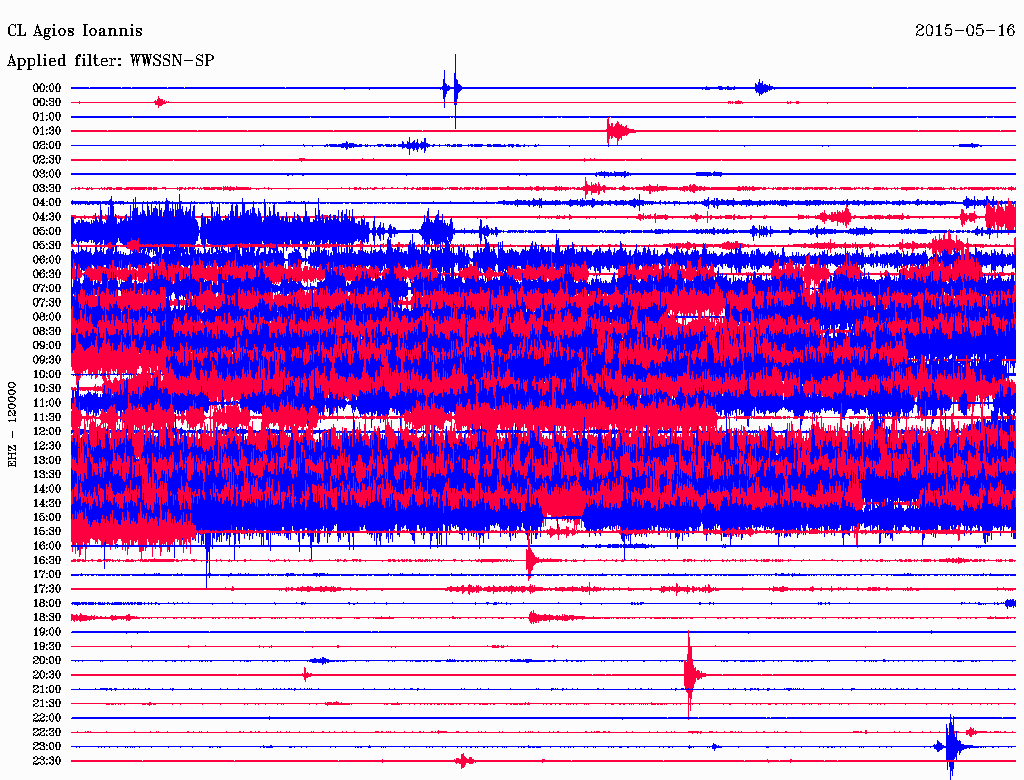This screenshot has width=1024, height=780.
Task: Select the 16:30 time label
Action: tap(47, 561)
